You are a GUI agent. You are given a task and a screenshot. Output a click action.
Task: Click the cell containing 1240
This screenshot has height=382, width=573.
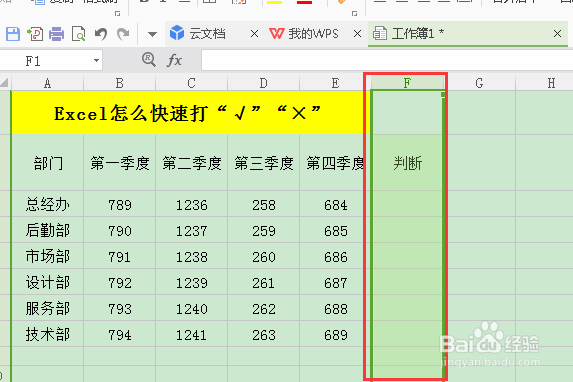tap(191, 308)
